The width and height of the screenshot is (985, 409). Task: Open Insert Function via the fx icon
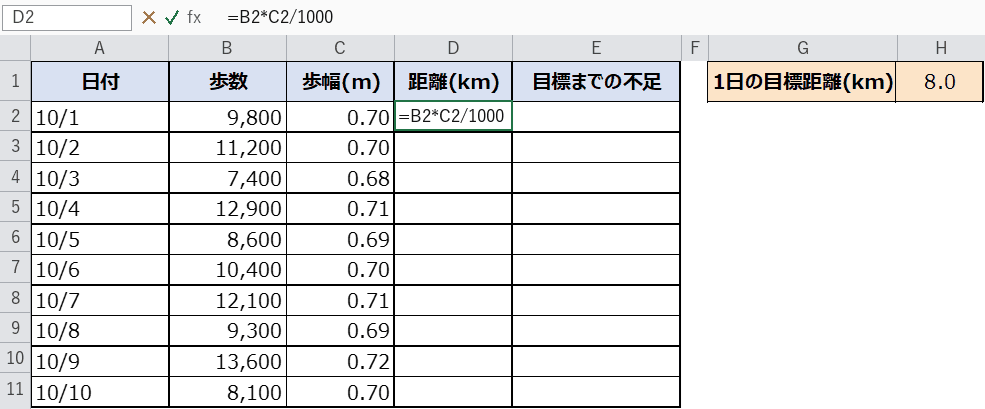pyautogui.click(x=194, y=18)
